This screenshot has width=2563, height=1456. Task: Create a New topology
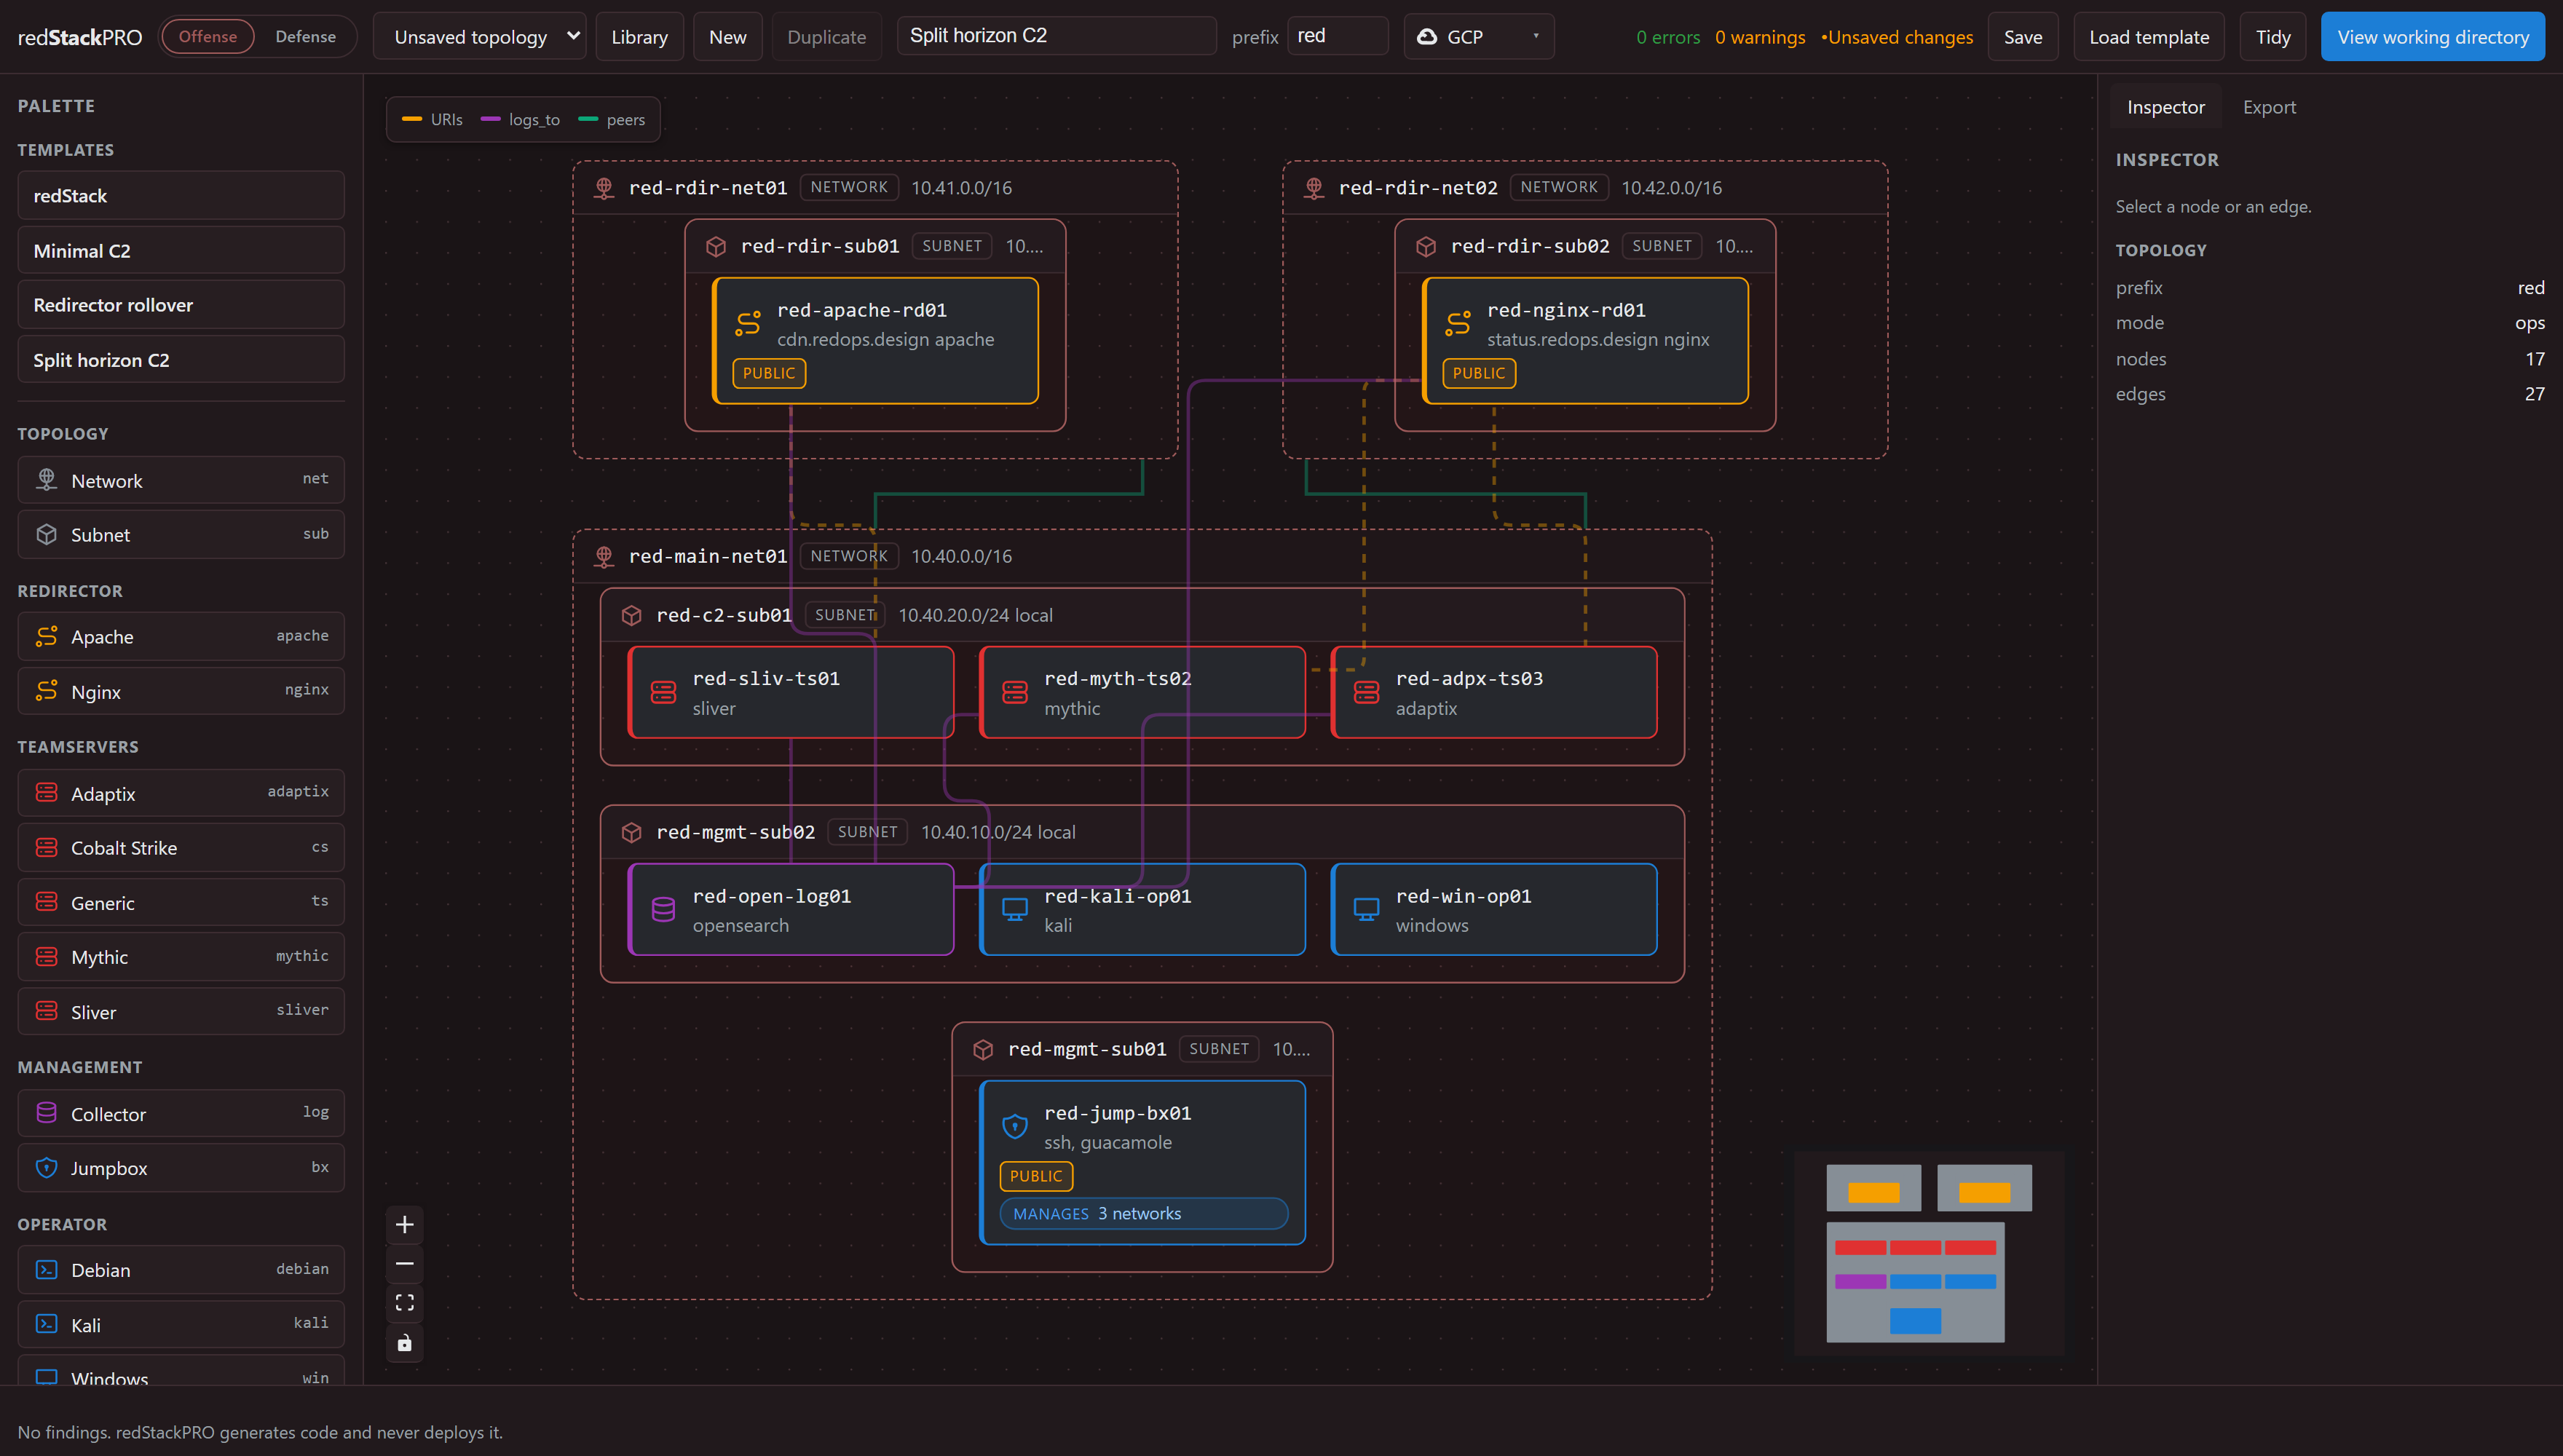(727, 37)
